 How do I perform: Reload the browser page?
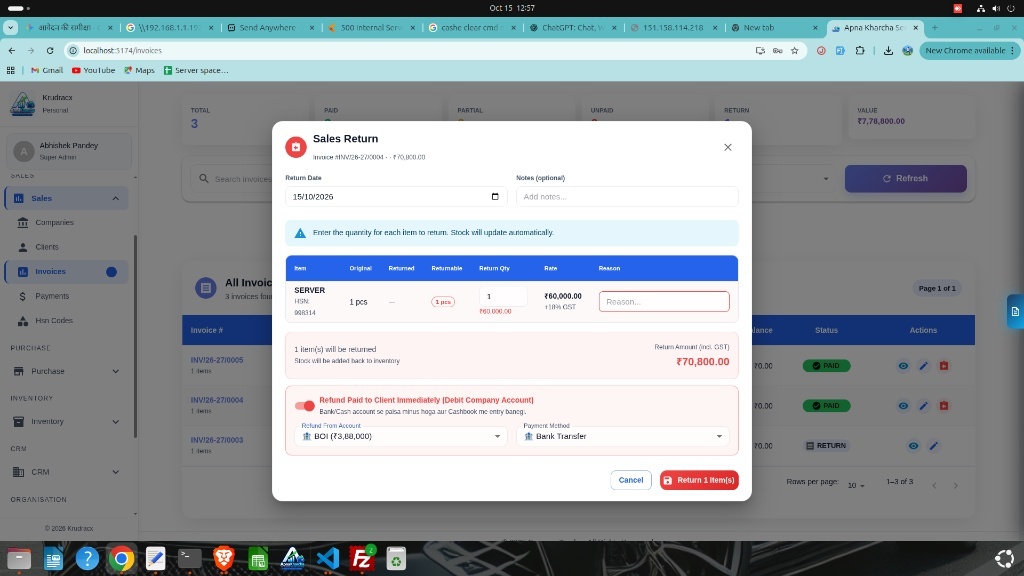(50, 50)
